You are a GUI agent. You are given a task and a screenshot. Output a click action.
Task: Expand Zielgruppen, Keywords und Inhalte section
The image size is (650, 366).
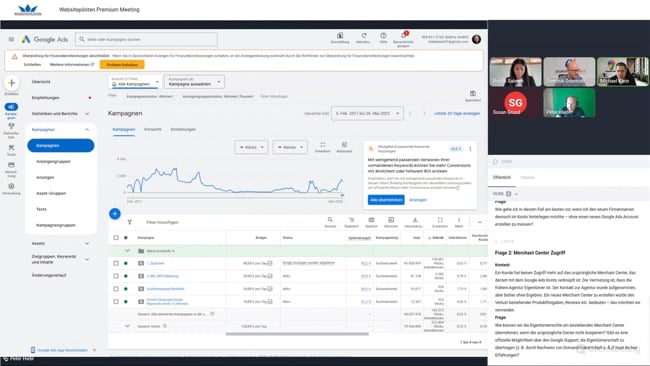click(87, 259)
